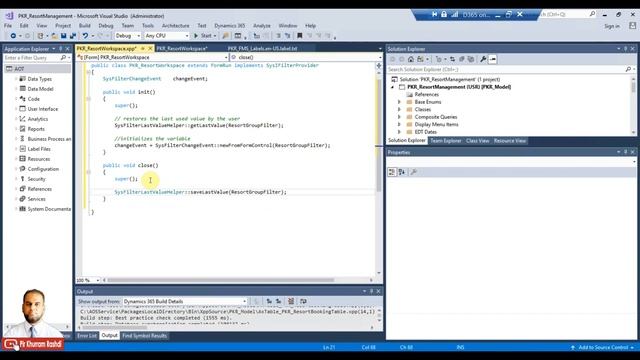Click feedback icon at top right corner

click(632, 26)
